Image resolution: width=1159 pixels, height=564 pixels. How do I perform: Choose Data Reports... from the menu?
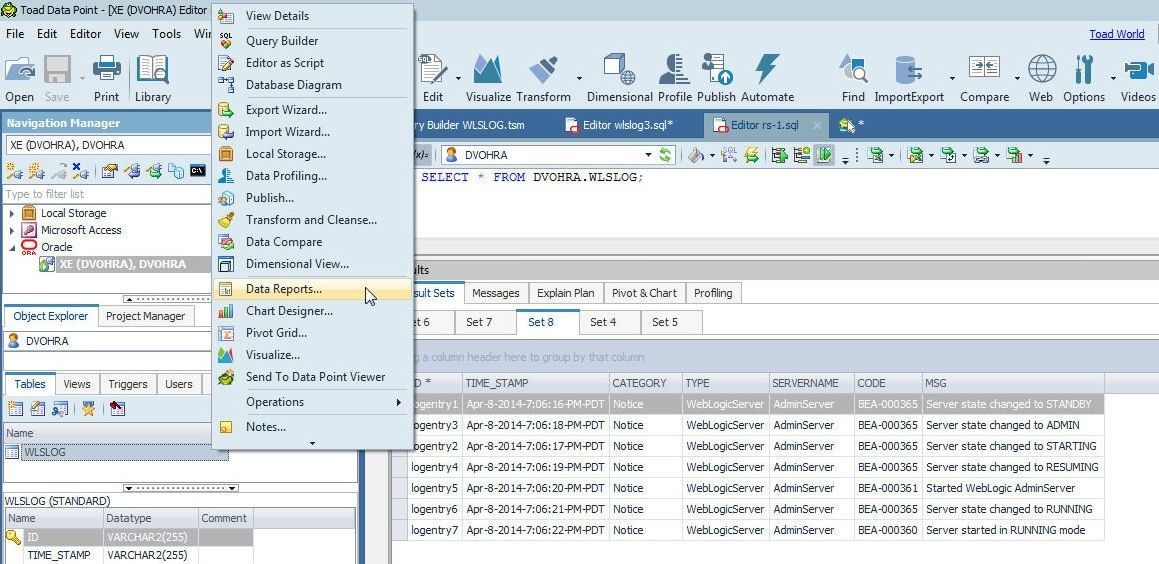(x=311, y=289)
